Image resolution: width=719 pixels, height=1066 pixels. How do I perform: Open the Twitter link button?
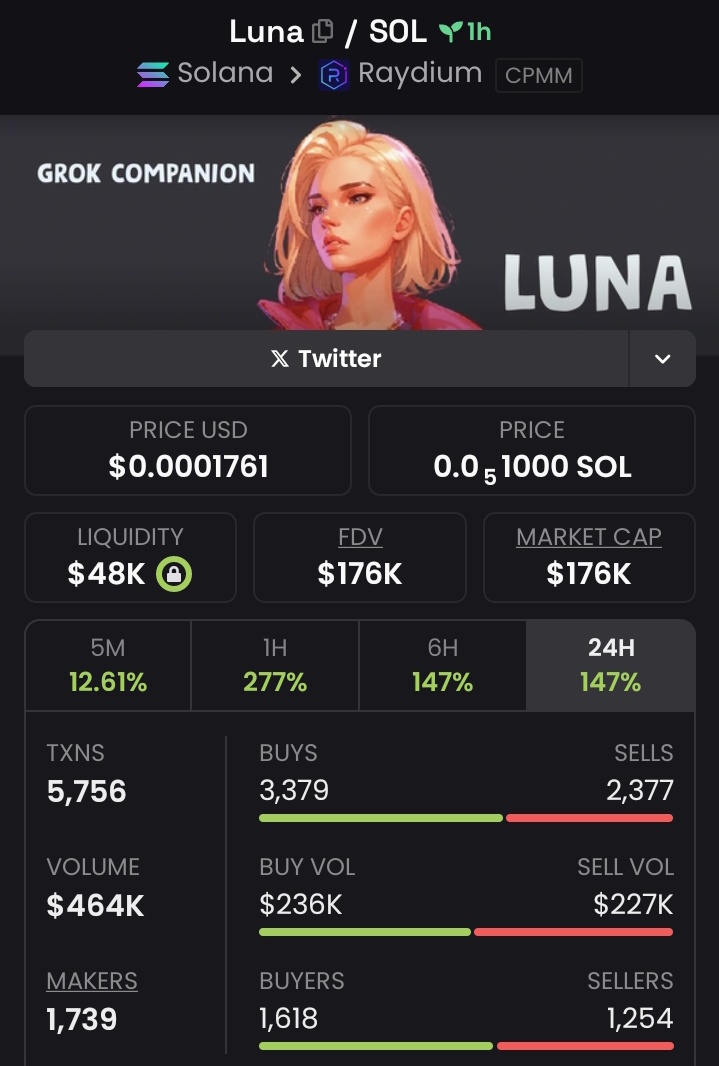326,358
